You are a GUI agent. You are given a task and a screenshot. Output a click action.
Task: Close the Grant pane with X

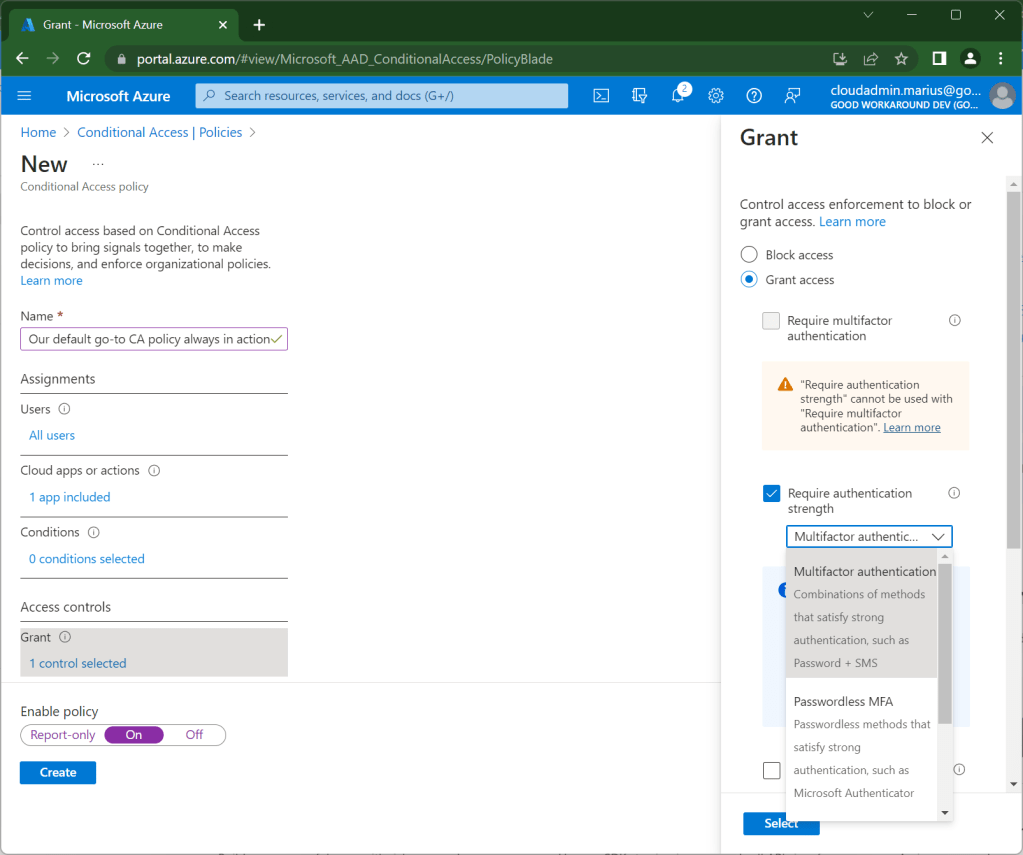pyautogui.click(x=987, y=138)
